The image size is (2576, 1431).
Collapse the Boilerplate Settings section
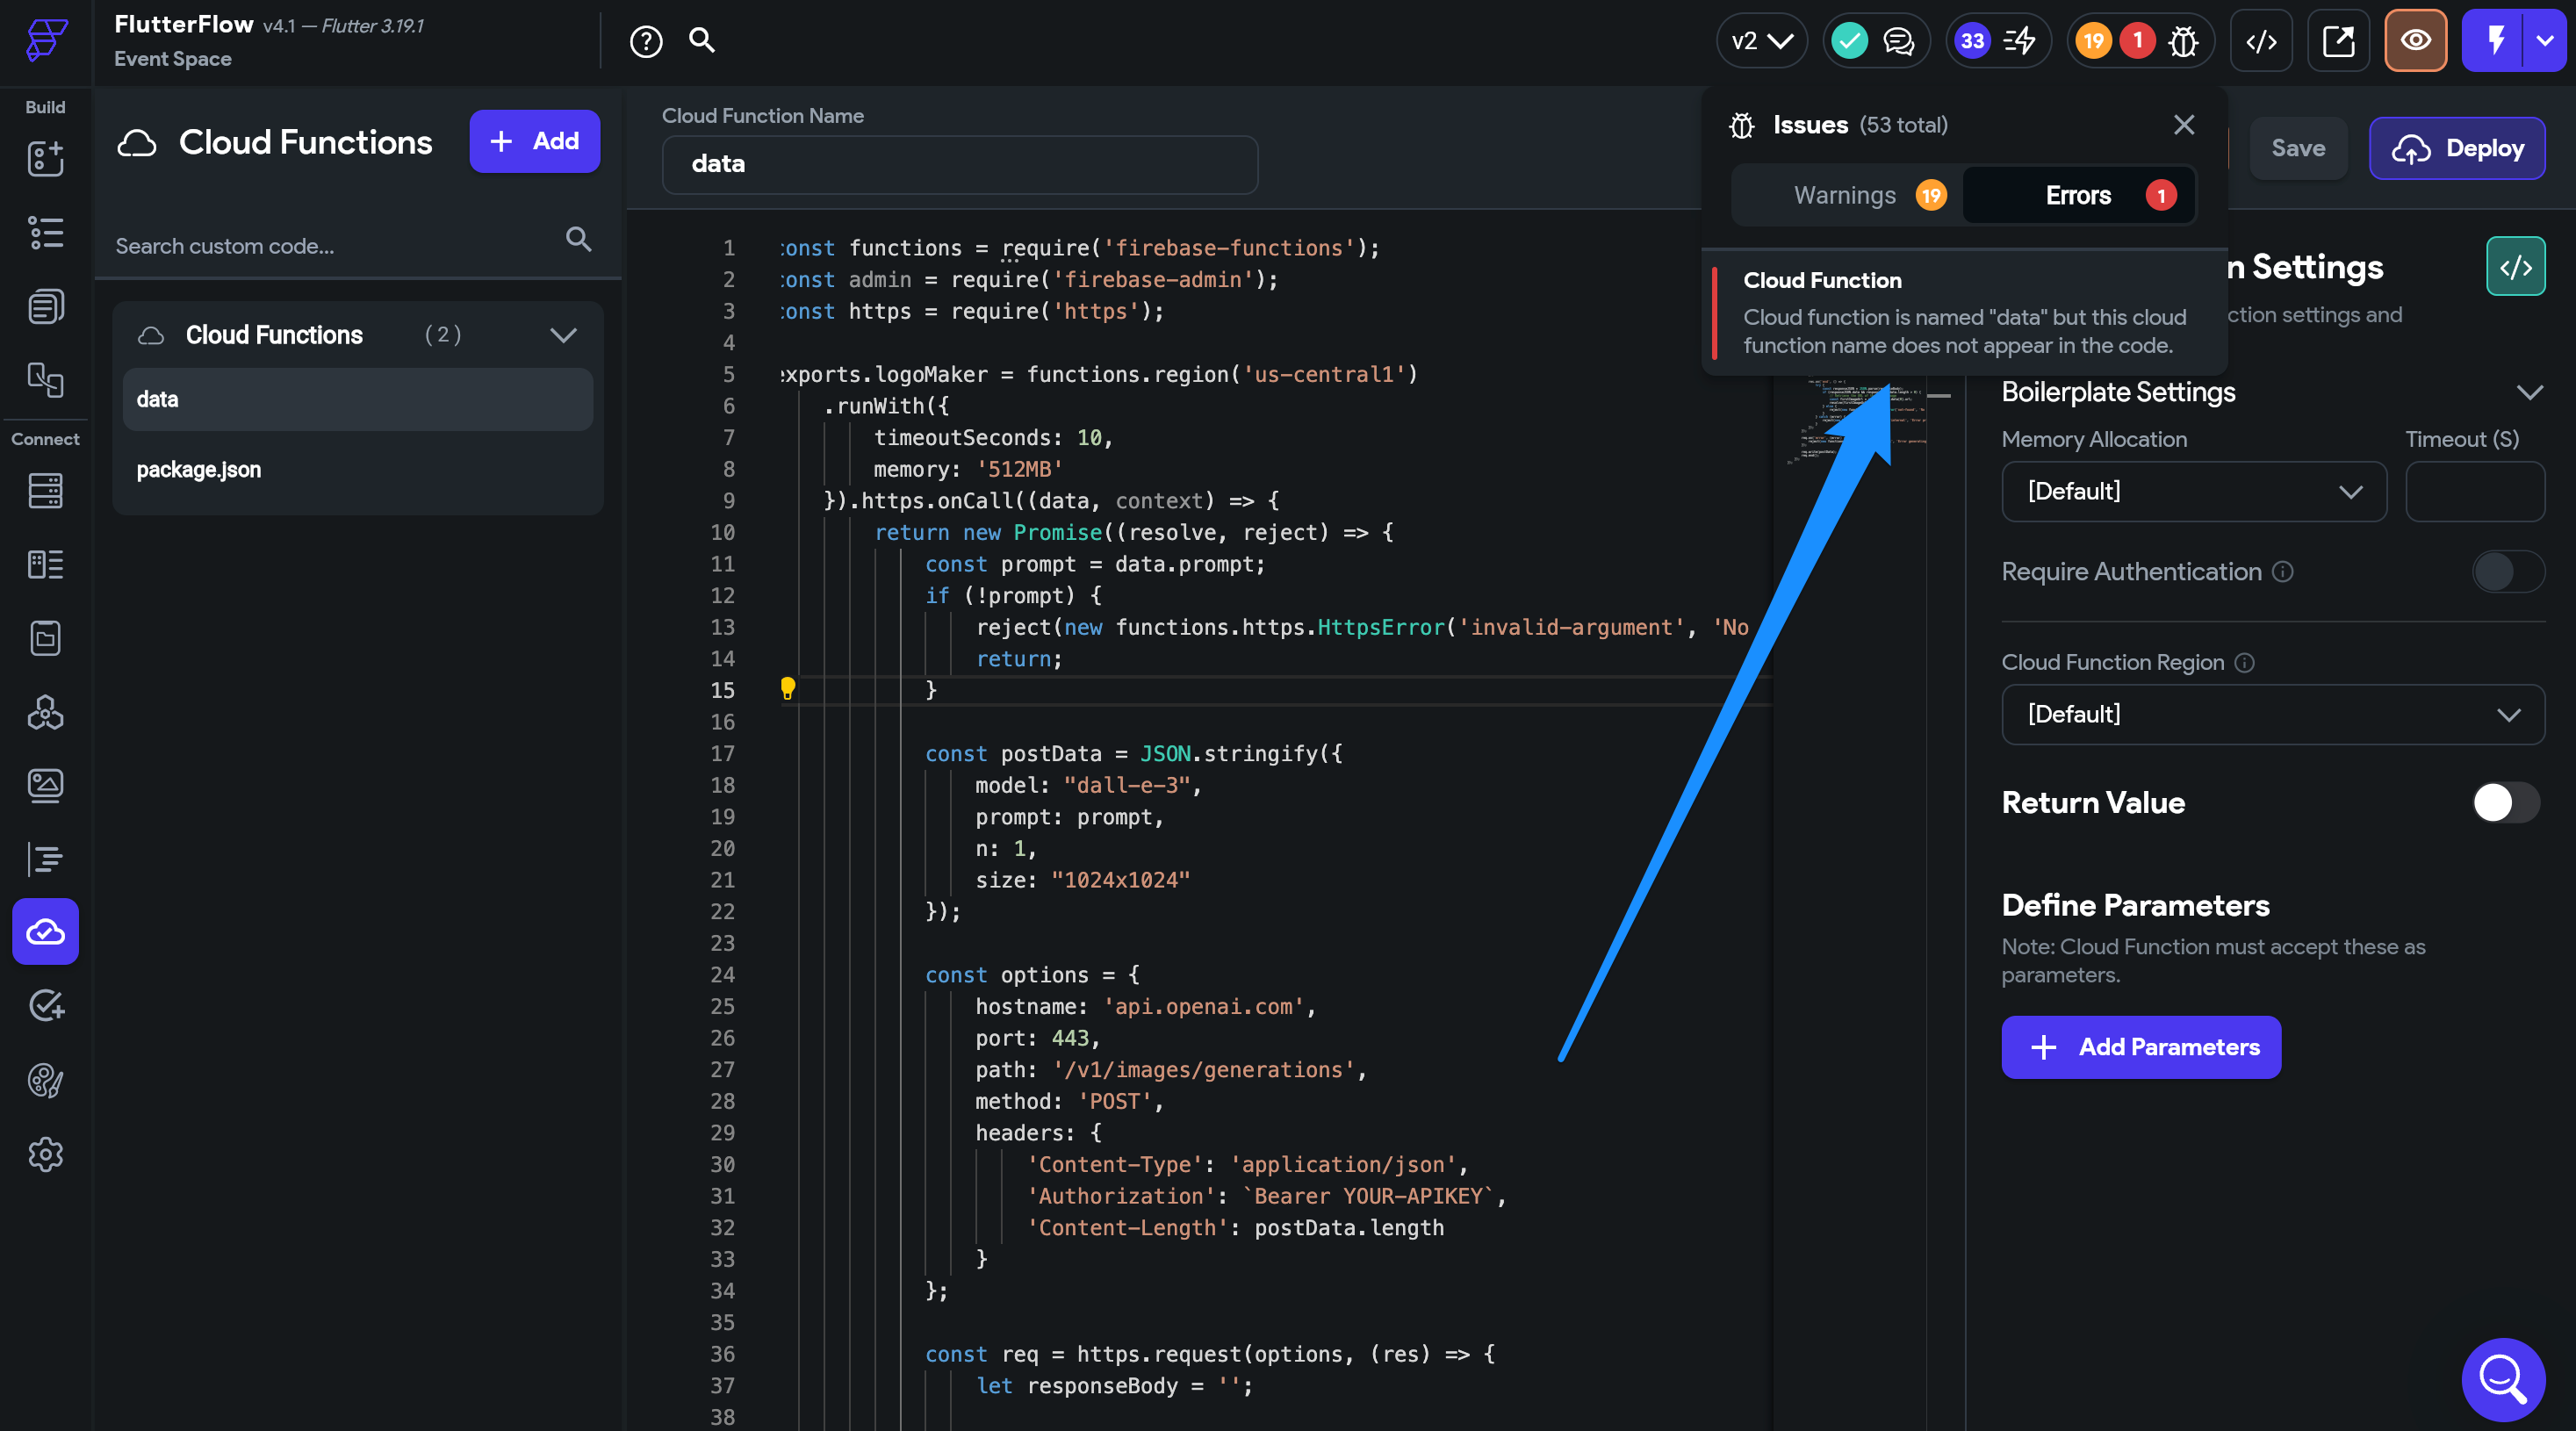coord(2529,392)
